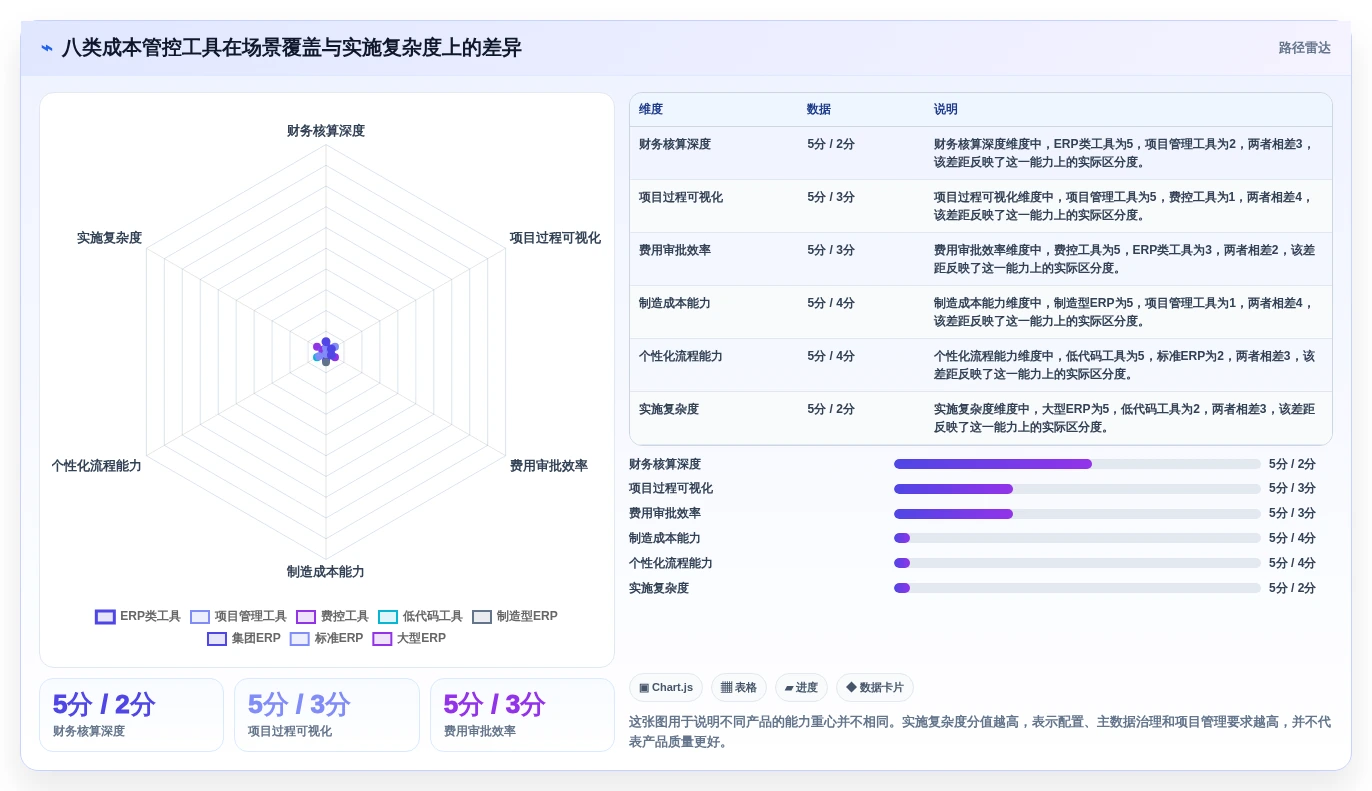Click the 进度 tag chip

[801, 688]
